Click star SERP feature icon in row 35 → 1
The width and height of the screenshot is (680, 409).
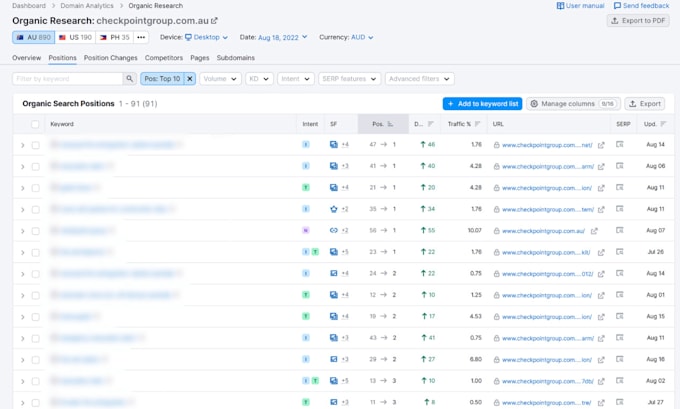point(333,209)
